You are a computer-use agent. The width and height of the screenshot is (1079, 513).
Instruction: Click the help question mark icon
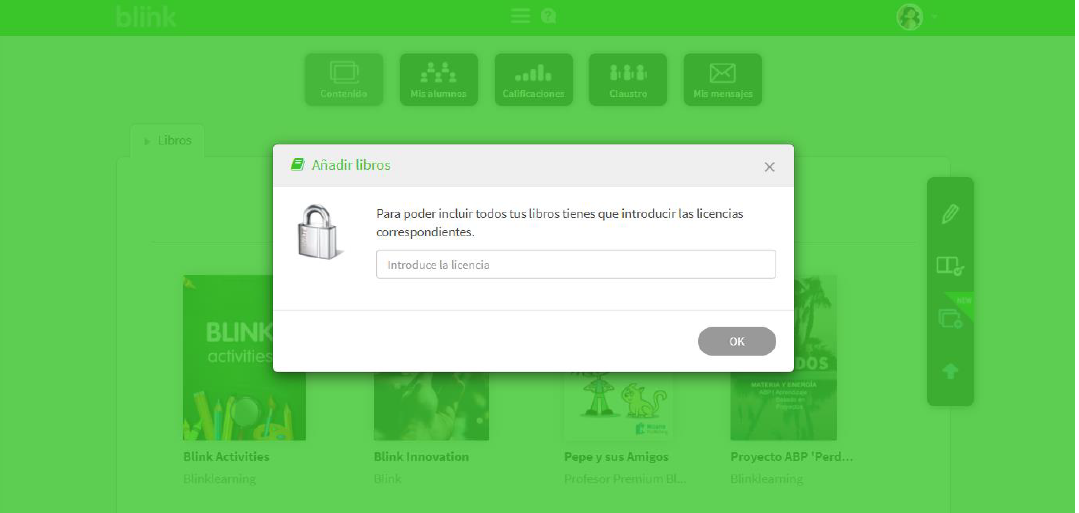point(548,16)
